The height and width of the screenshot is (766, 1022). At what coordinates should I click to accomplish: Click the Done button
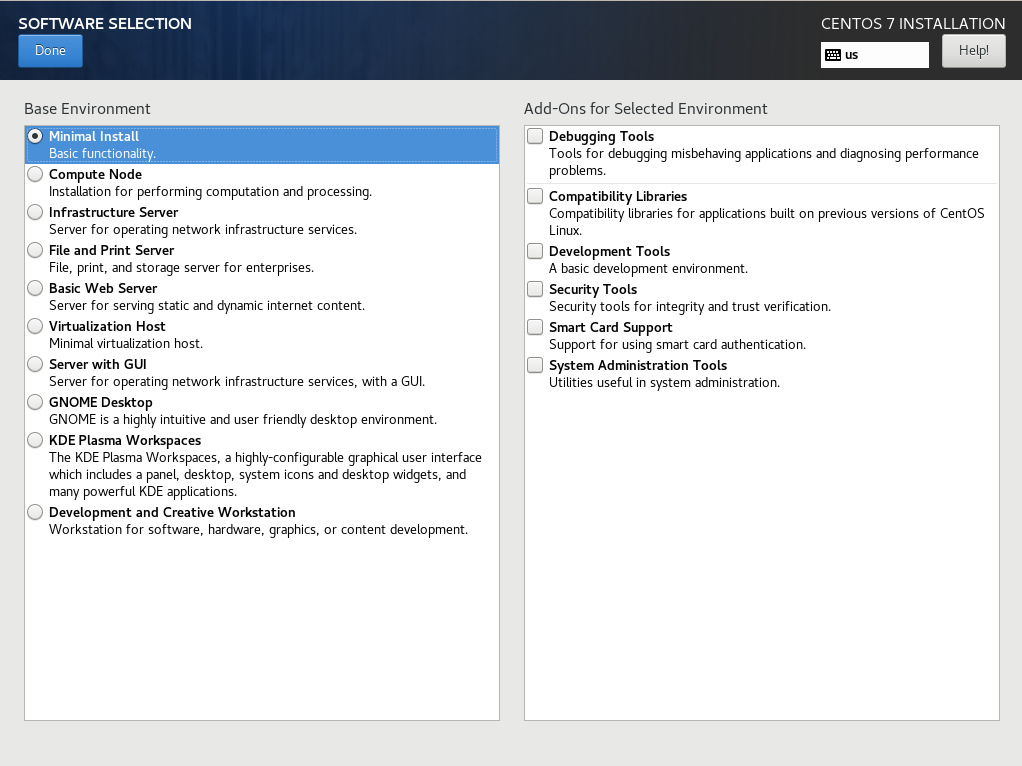[50, 51]
